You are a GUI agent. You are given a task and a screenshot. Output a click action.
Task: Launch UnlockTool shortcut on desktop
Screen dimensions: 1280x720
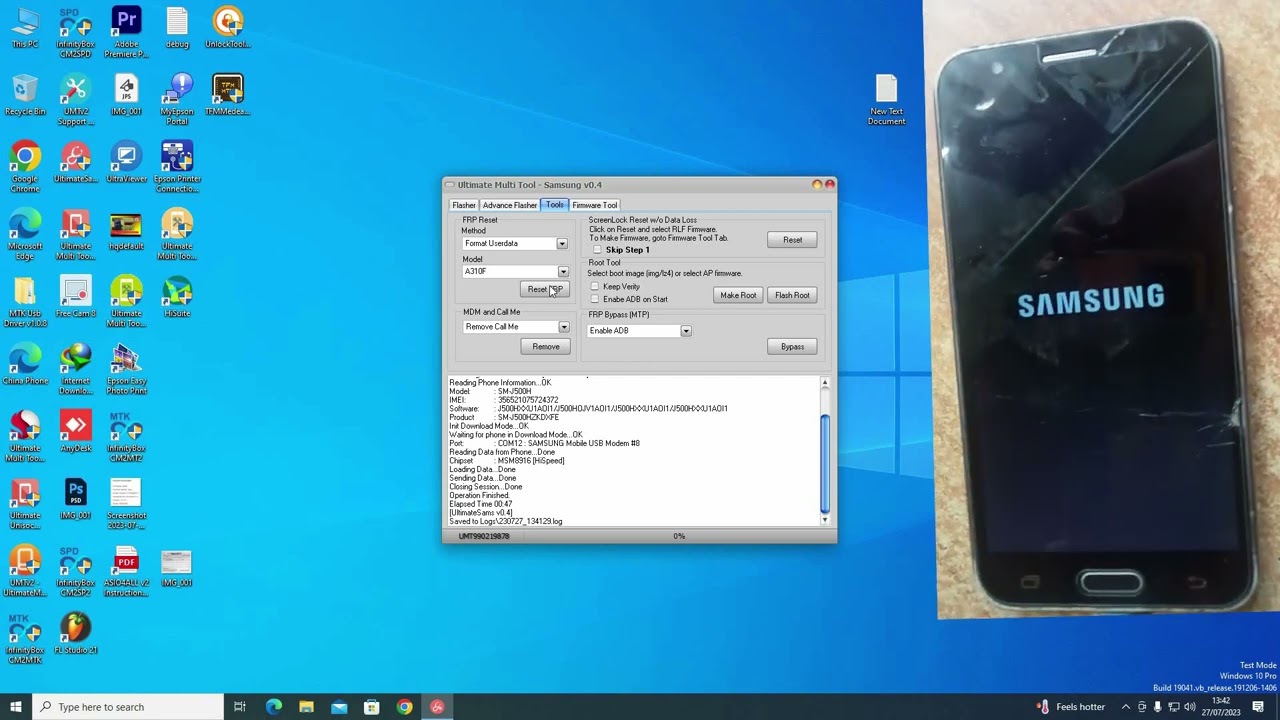tap(228, 28)
